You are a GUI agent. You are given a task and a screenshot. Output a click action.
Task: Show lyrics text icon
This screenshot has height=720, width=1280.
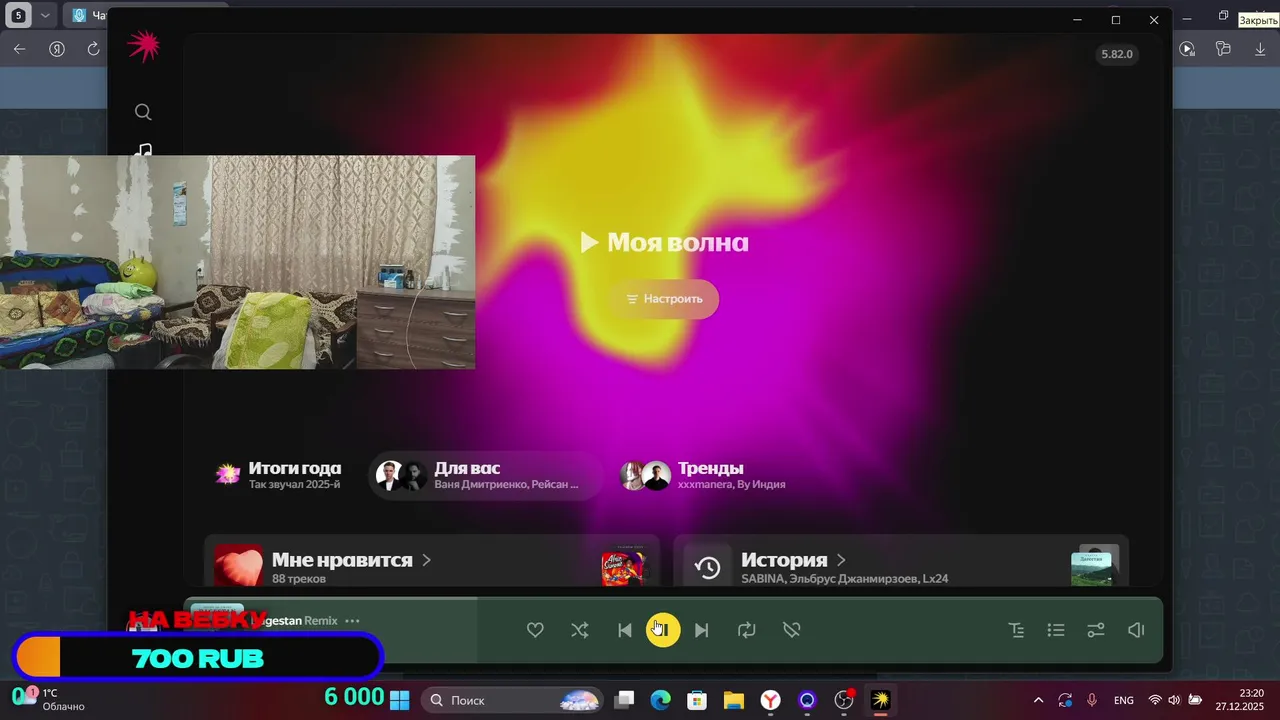click(x=1016, y=630)
